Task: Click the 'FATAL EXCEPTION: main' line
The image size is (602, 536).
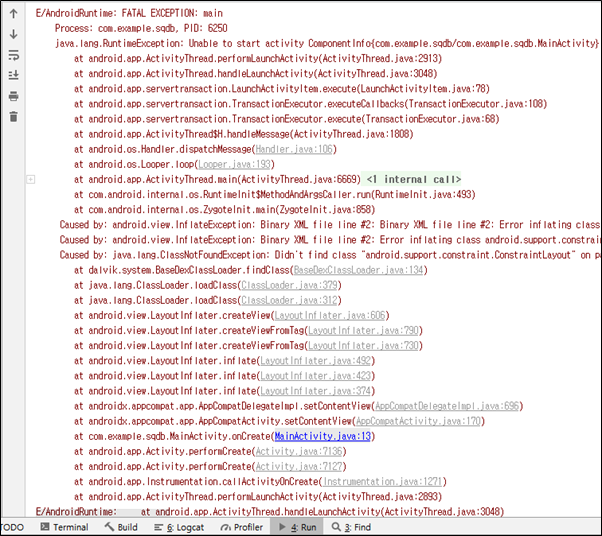Action: tap(129, 13)
